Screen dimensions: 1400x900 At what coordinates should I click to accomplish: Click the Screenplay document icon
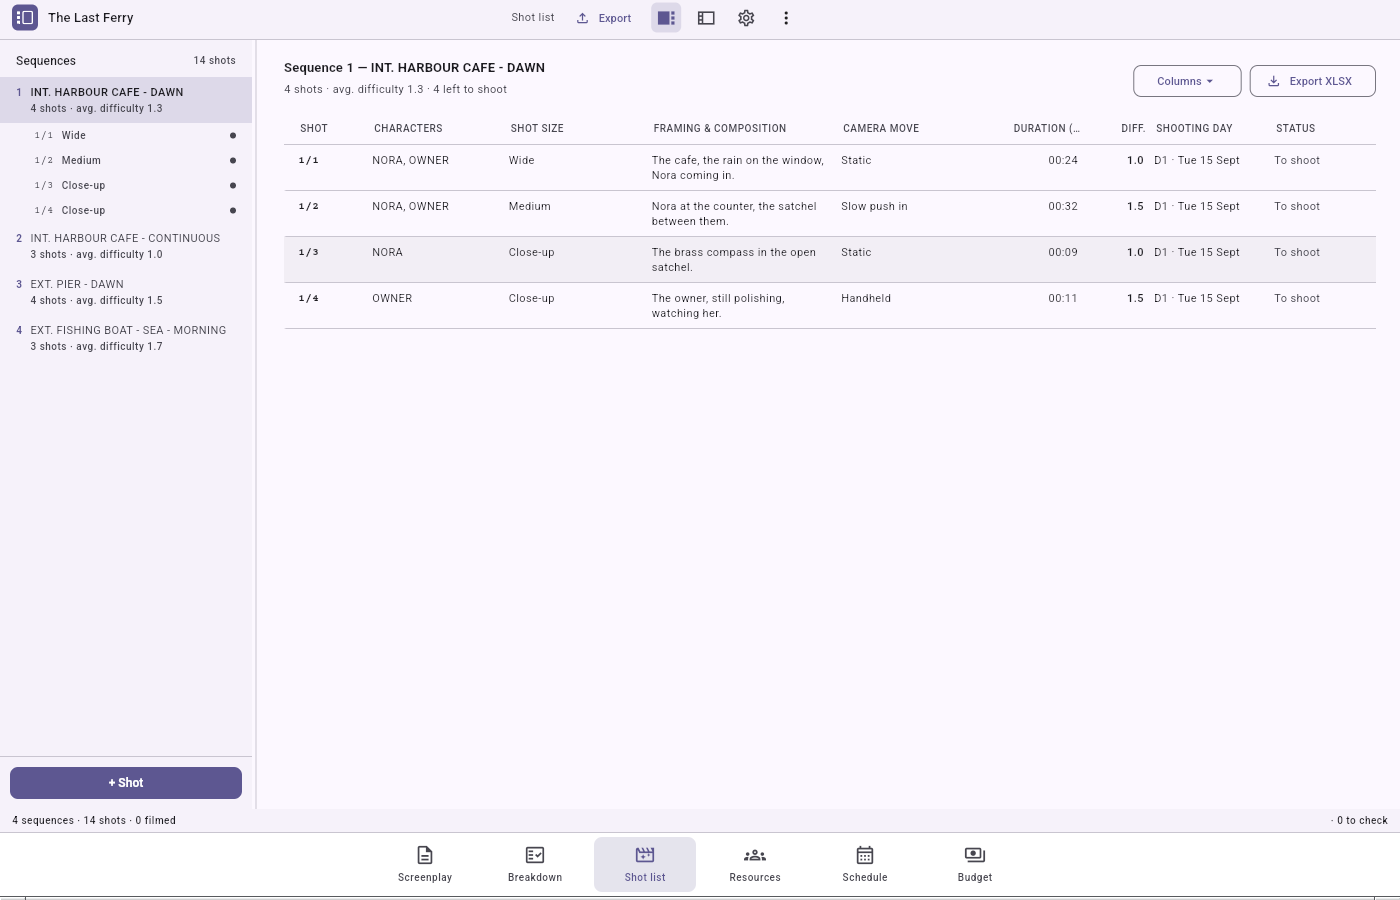425,855
